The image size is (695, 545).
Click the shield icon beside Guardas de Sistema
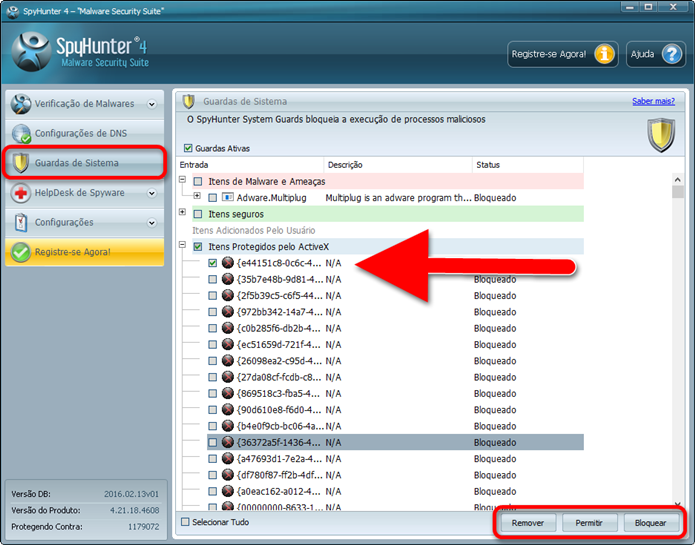(x=20, y=163)
